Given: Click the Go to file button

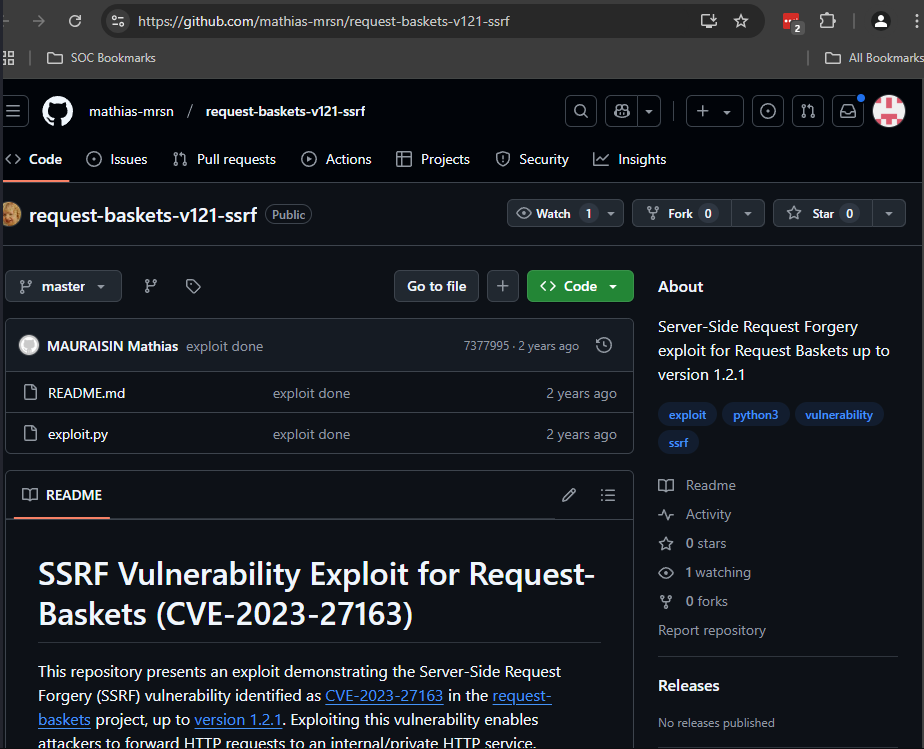Looking at the screenshot, I should (x=436, y=286).
